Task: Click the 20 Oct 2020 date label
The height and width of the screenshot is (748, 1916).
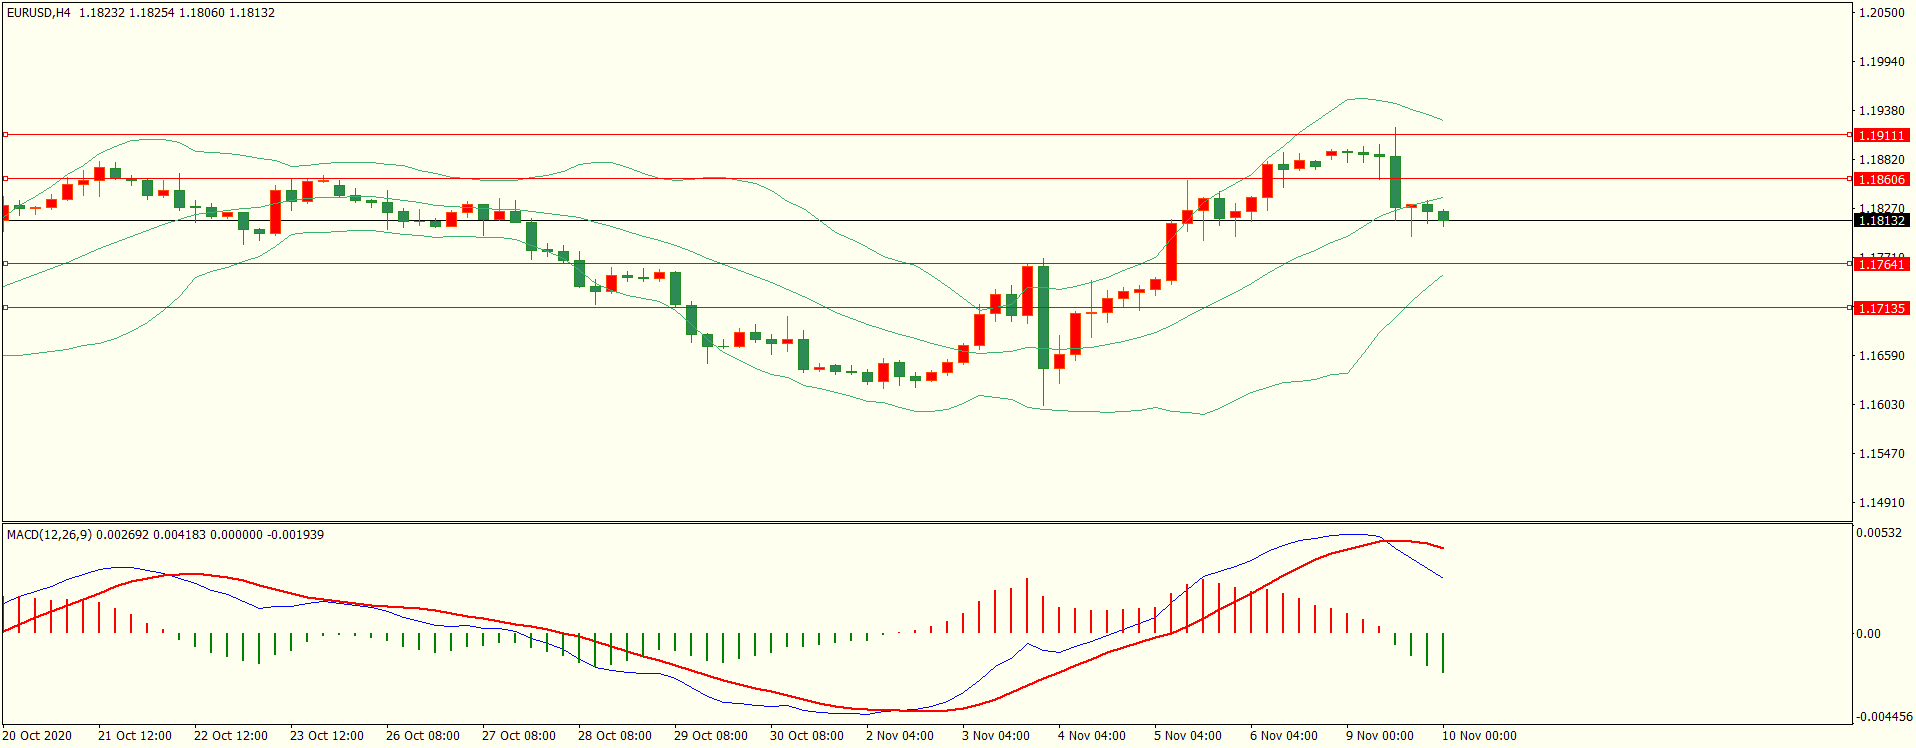Action: click(38, 736)
